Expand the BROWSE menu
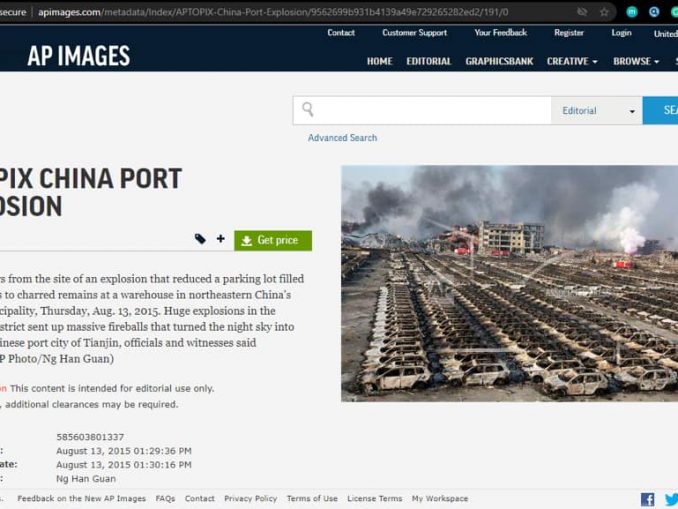The width and height of the screenshot is (678, 509). [636, 61]
